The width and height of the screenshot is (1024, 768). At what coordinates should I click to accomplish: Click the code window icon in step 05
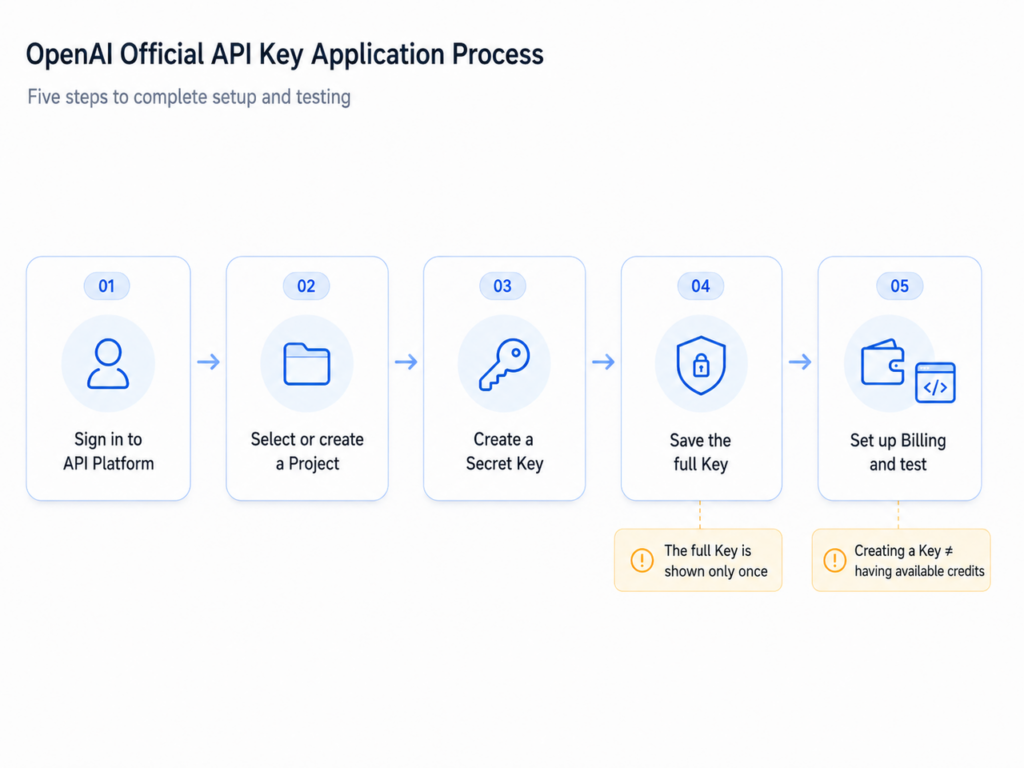click(935, 383)
